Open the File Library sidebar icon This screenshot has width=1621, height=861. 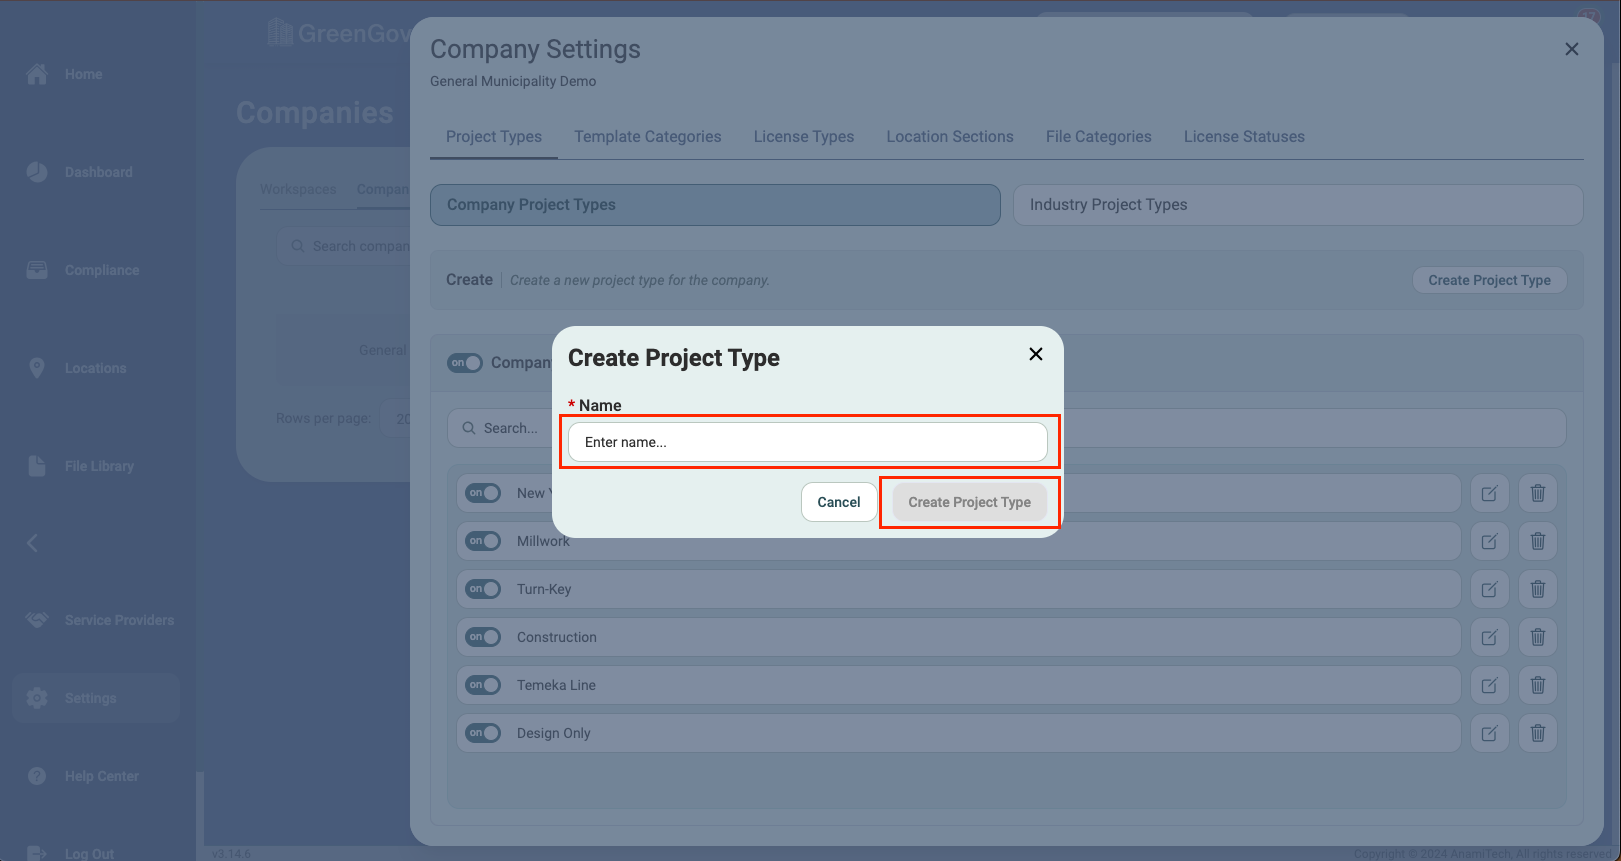coord(37,466)
